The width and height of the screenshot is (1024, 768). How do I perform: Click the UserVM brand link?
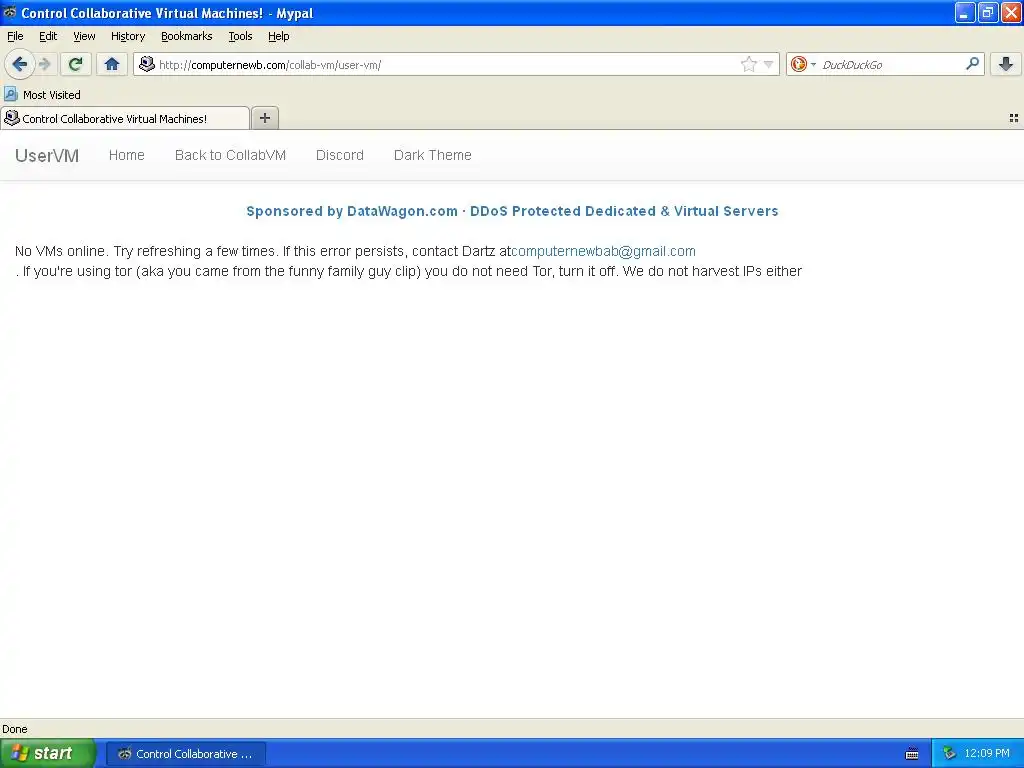point(47,155)
